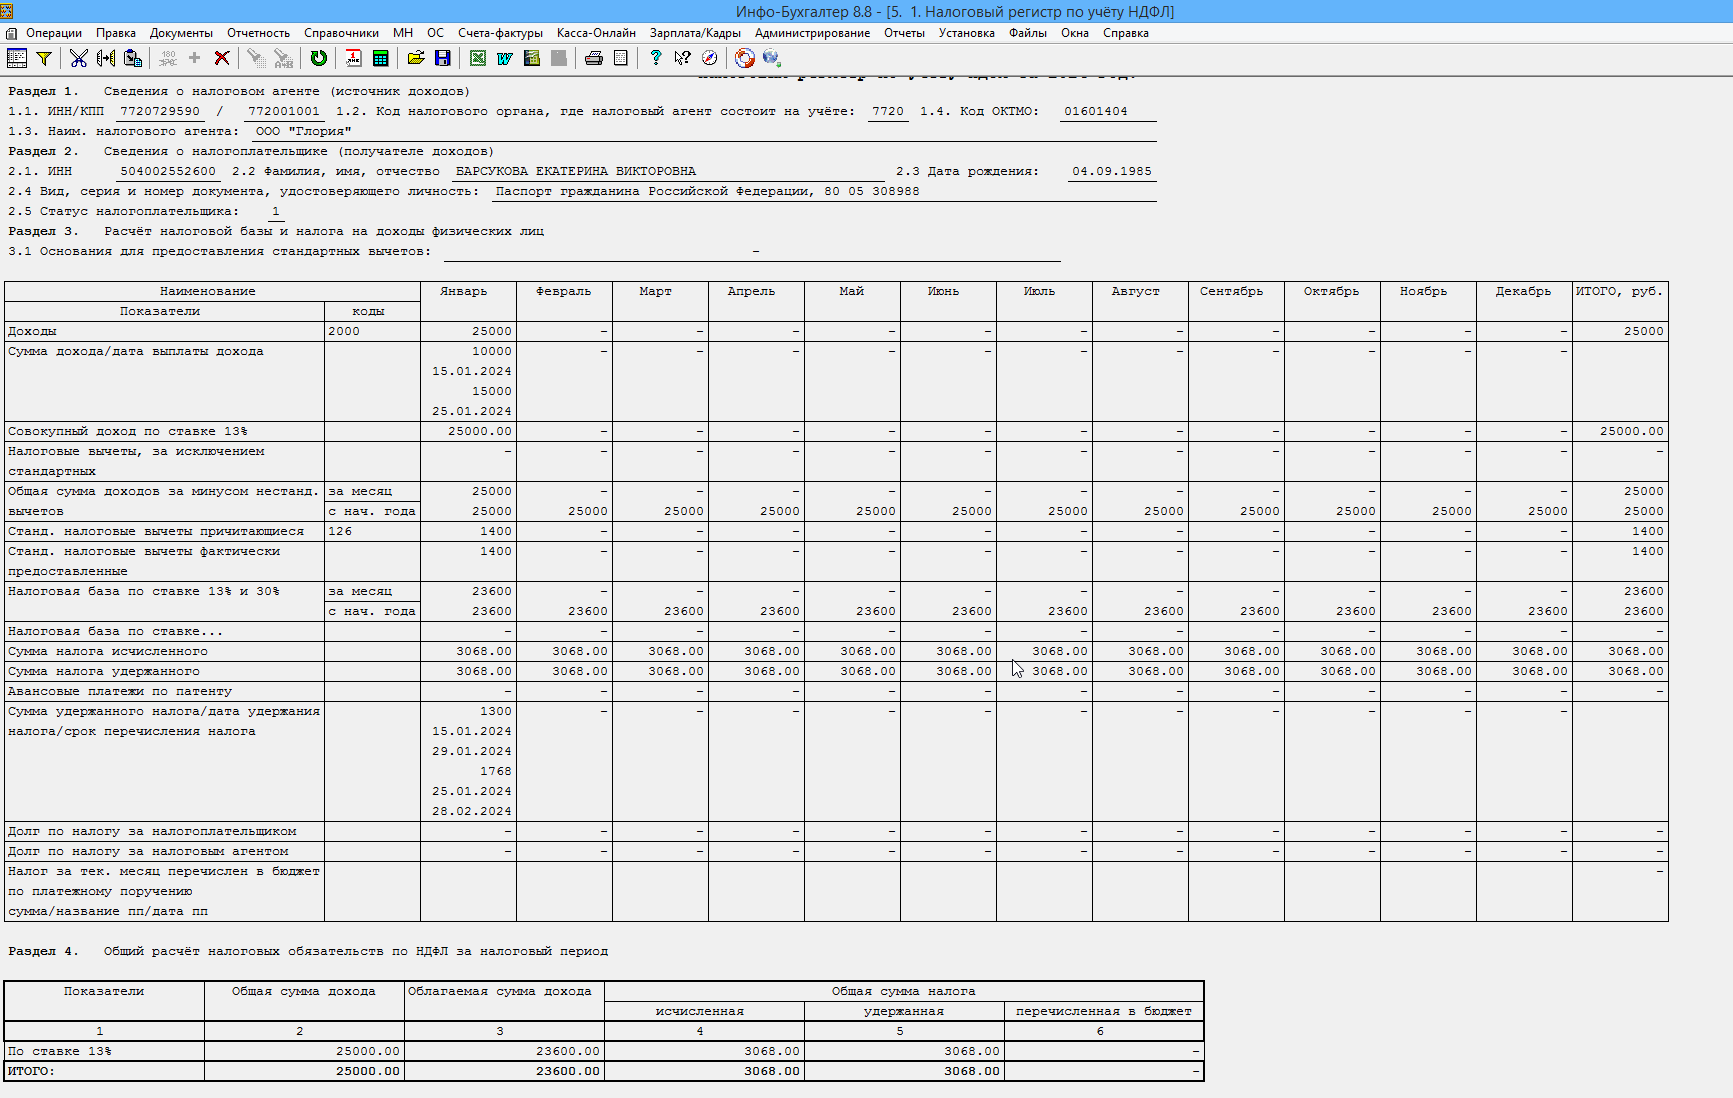Click Совокупный доход по ставке 13% row label

coord(128,431)
